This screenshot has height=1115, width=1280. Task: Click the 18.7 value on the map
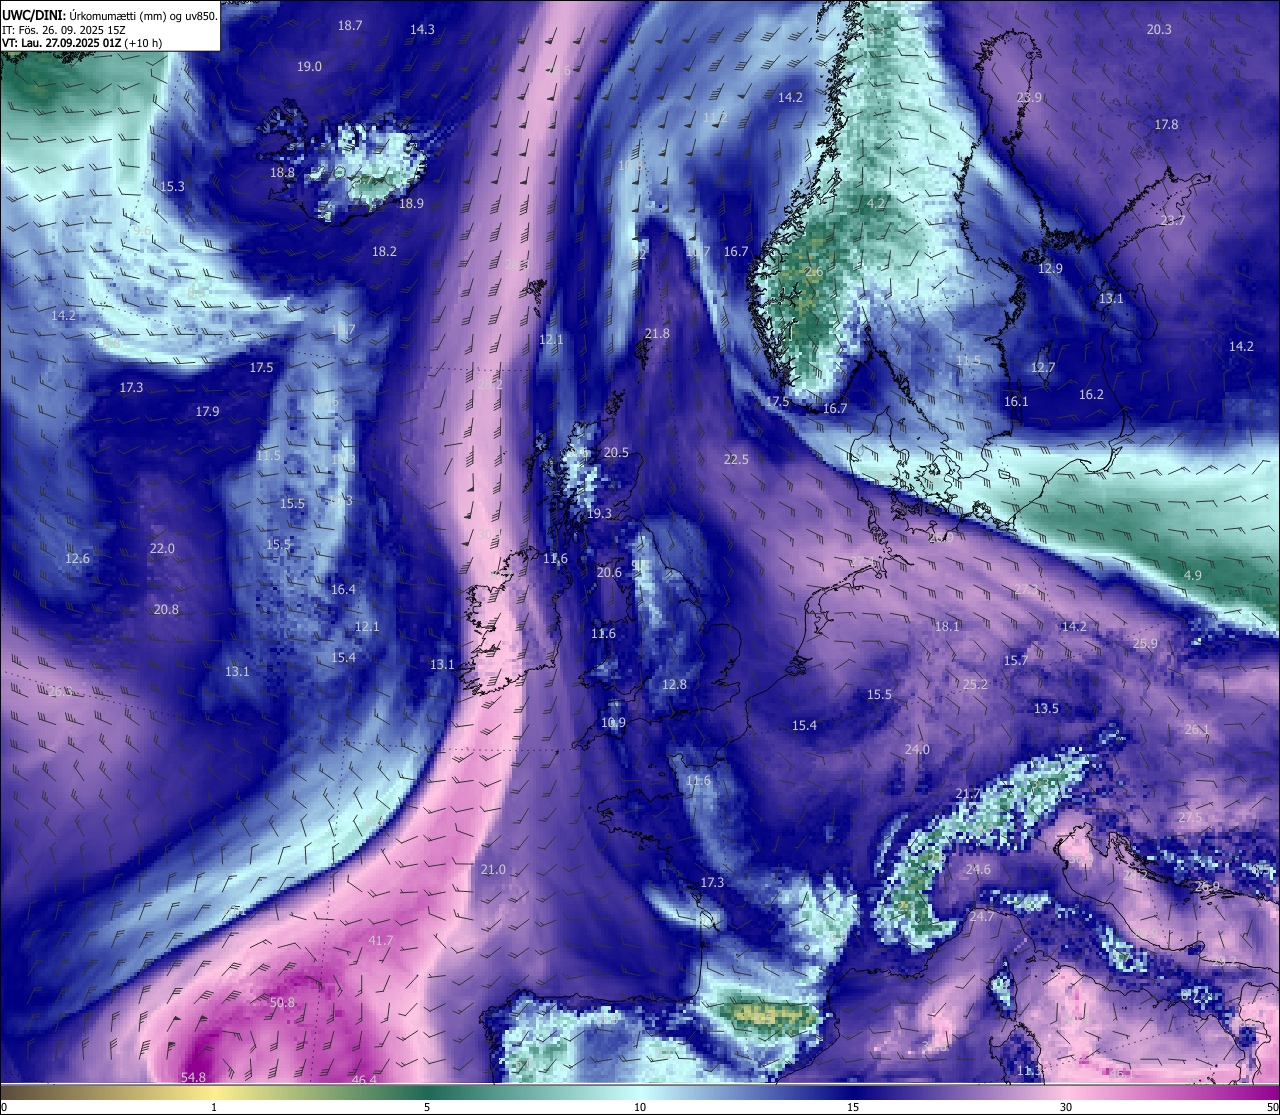(x=350, y=26)
